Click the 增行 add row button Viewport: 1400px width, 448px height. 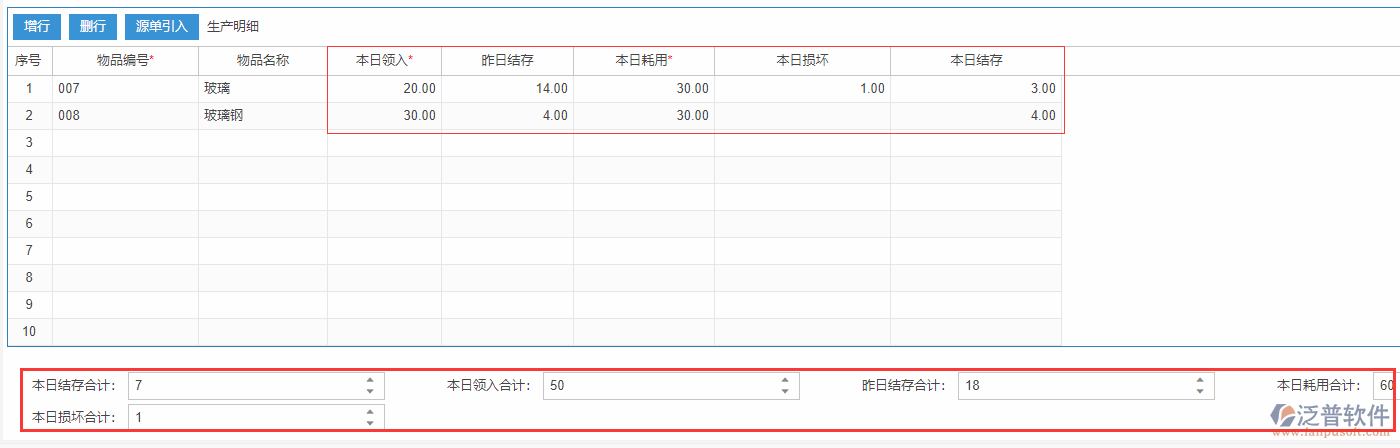37,26
